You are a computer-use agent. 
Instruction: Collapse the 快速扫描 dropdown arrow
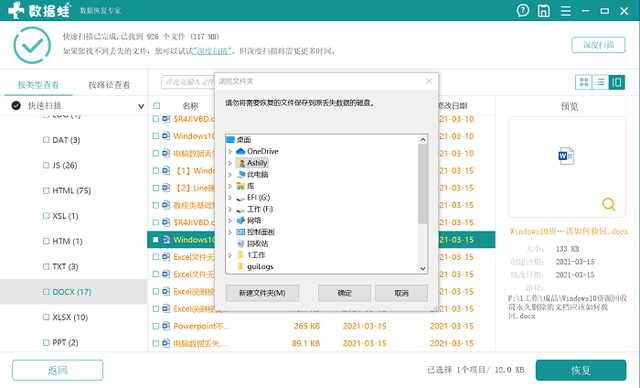[141, 106]
